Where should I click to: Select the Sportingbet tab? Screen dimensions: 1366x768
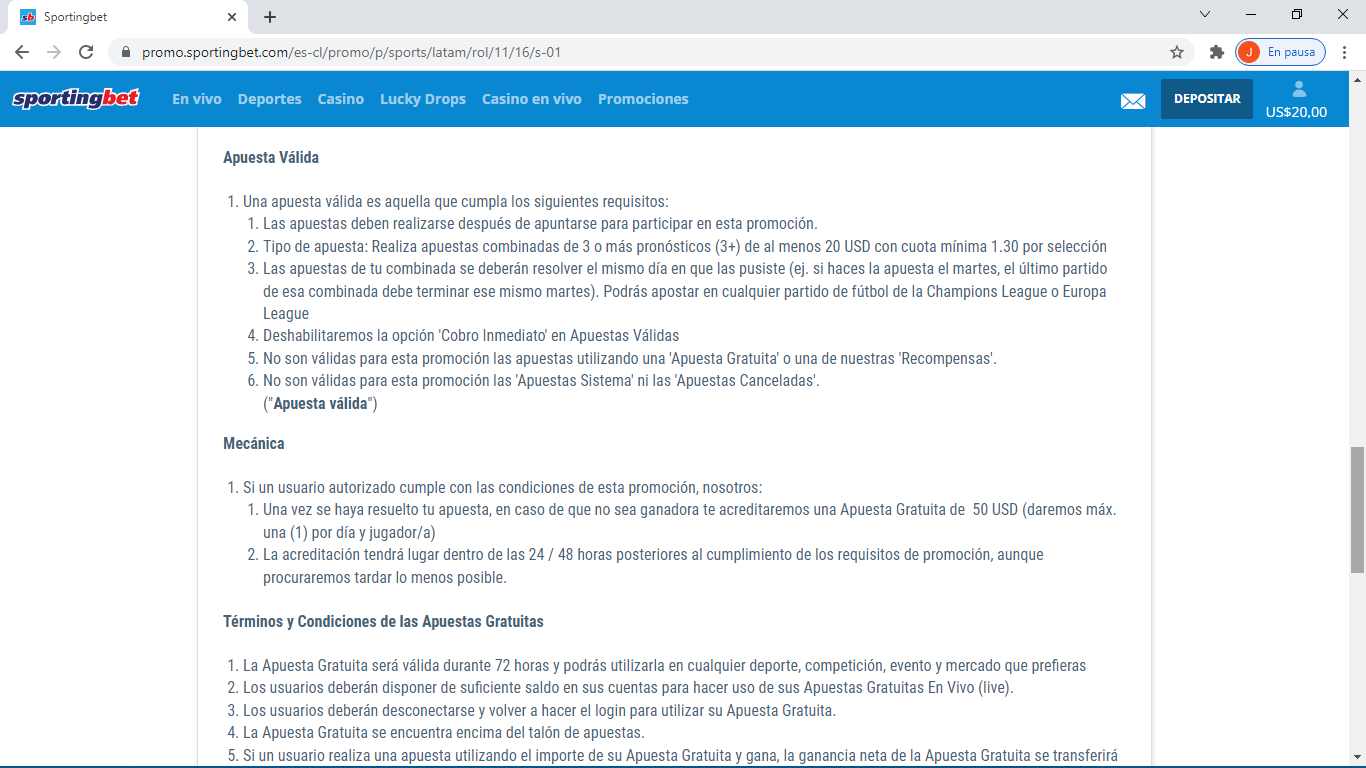pyautogui.click(x=128, y=17)
